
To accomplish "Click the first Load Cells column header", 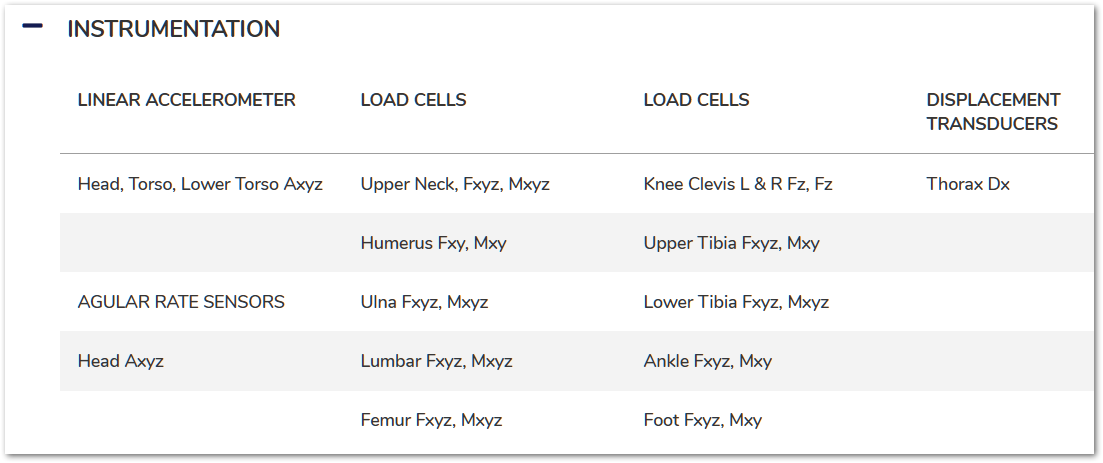I will tap(413, 100).
